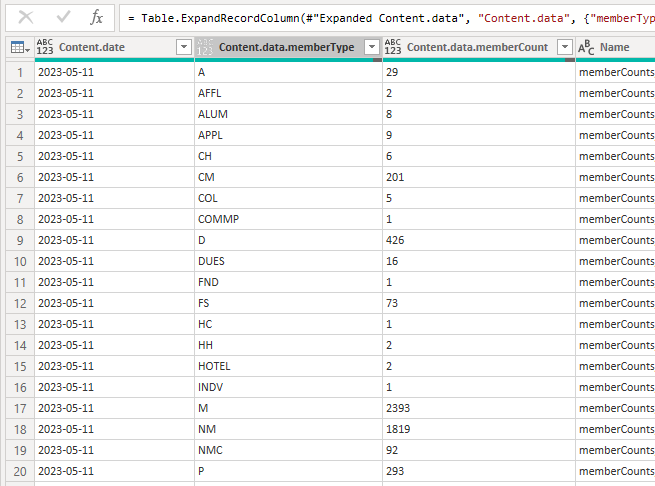Select row number 17
The width and height of the screenshot is (655, 486).
click(17, 408)
